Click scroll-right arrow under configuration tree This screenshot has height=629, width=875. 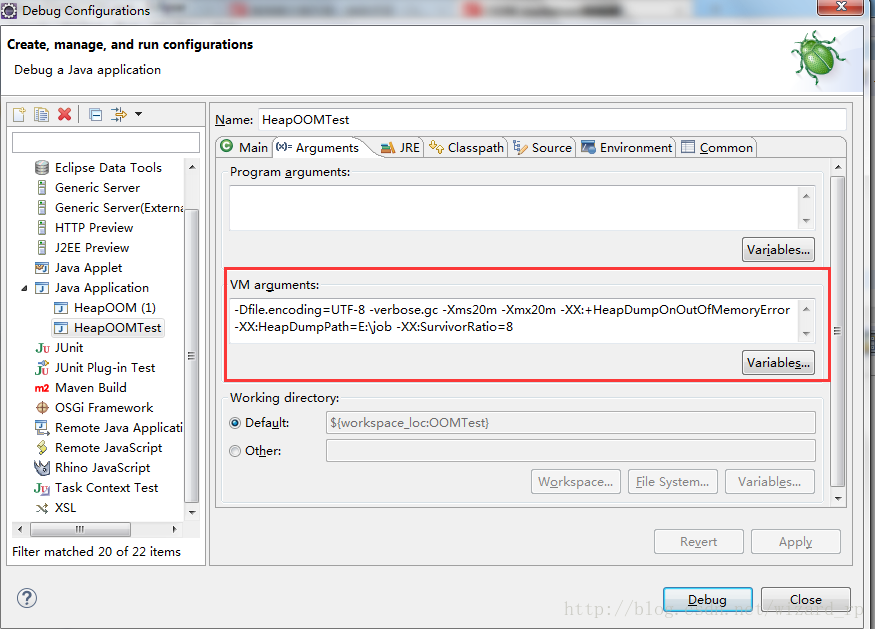click(175, 529)
